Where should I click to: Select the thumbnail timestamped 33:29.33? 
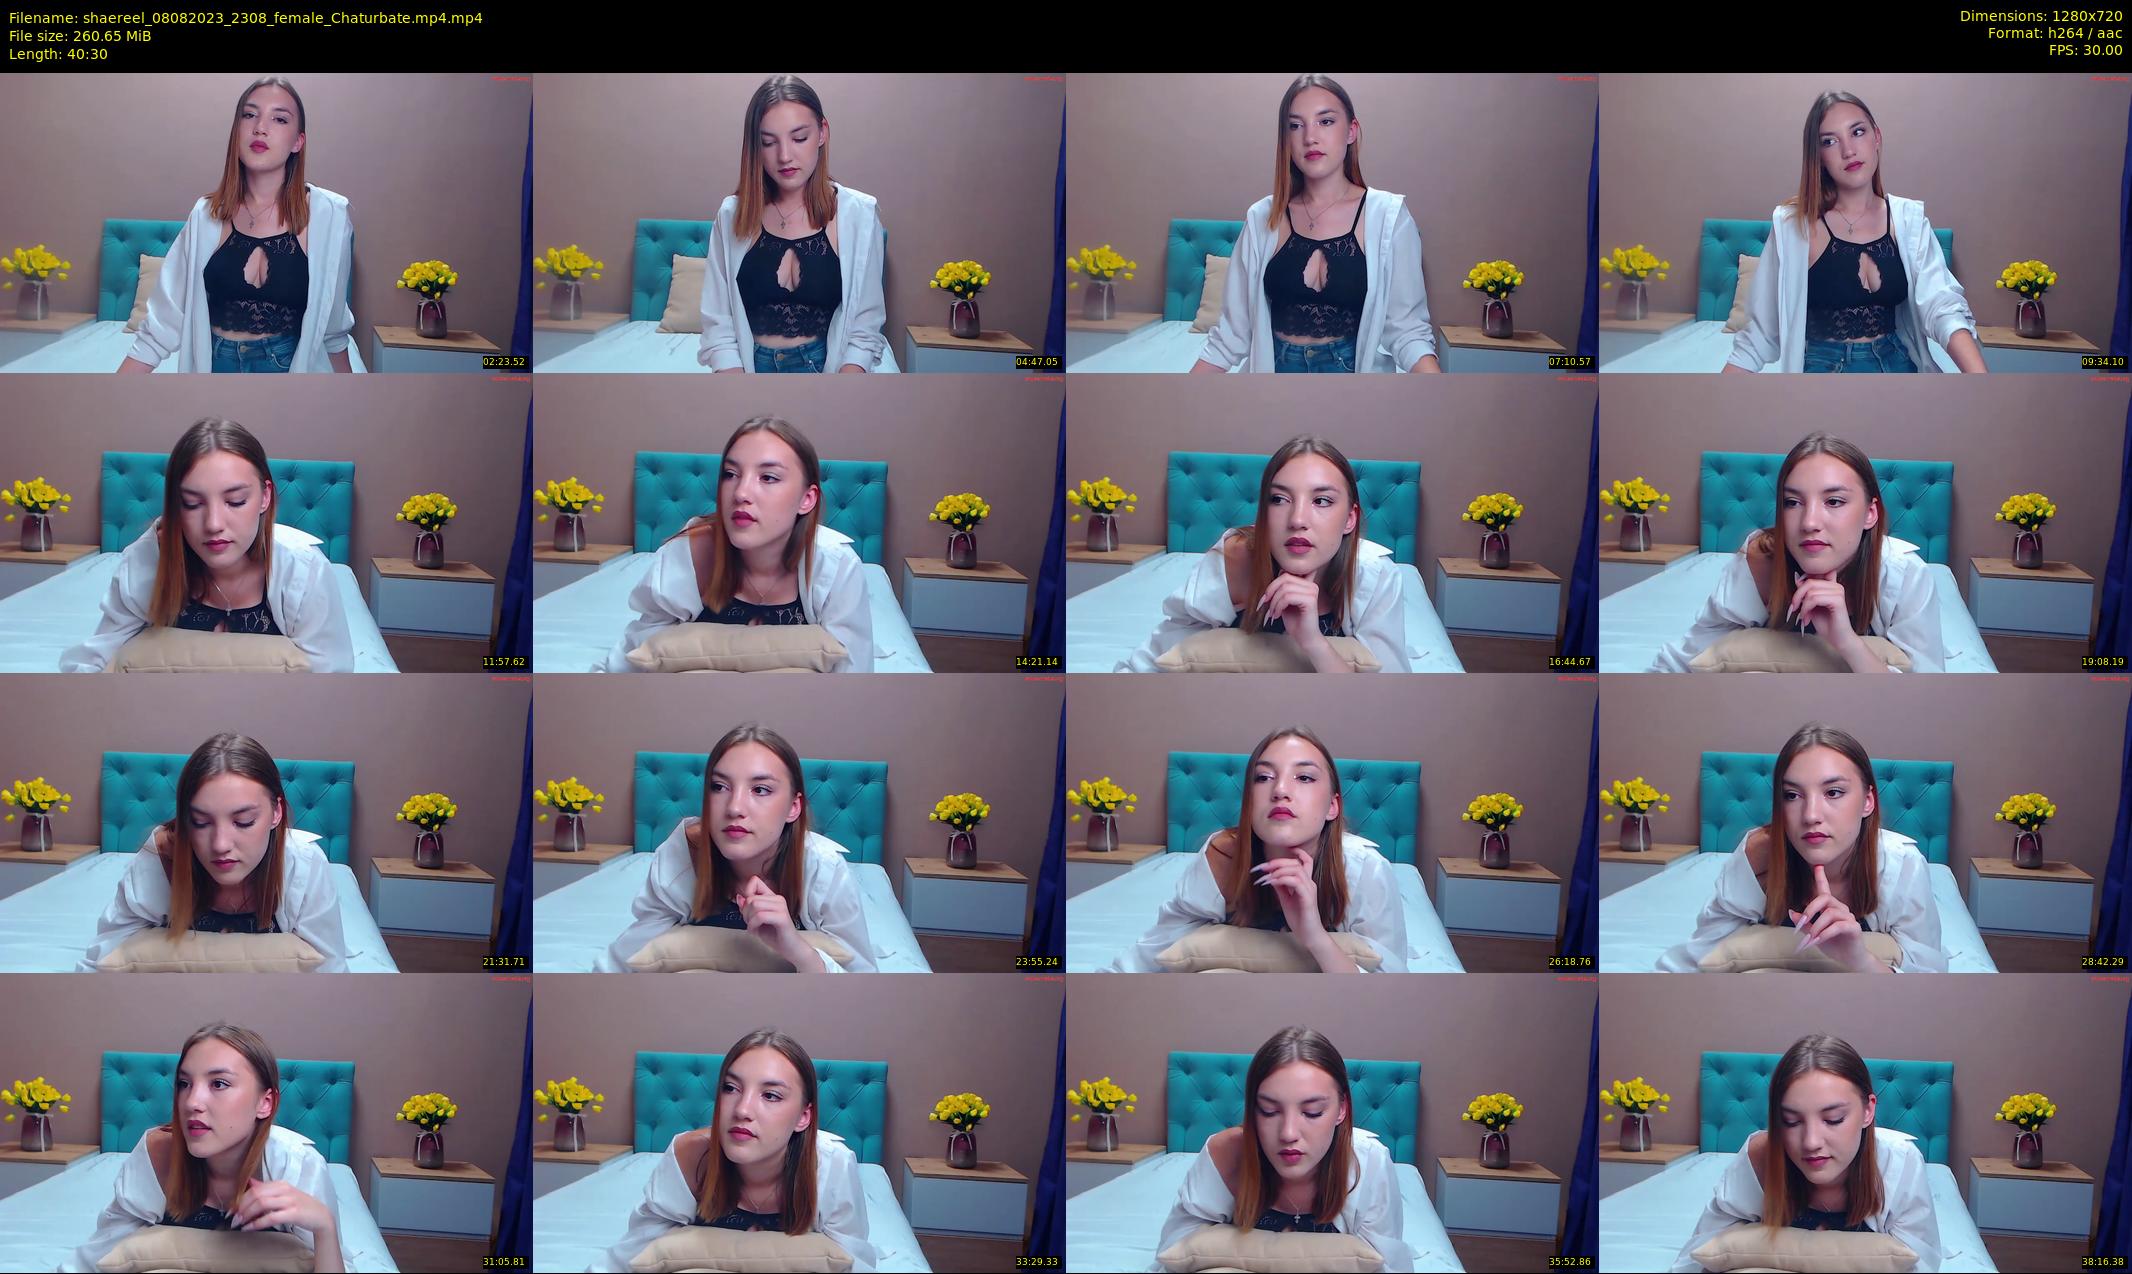click(x=799, y=1122)
